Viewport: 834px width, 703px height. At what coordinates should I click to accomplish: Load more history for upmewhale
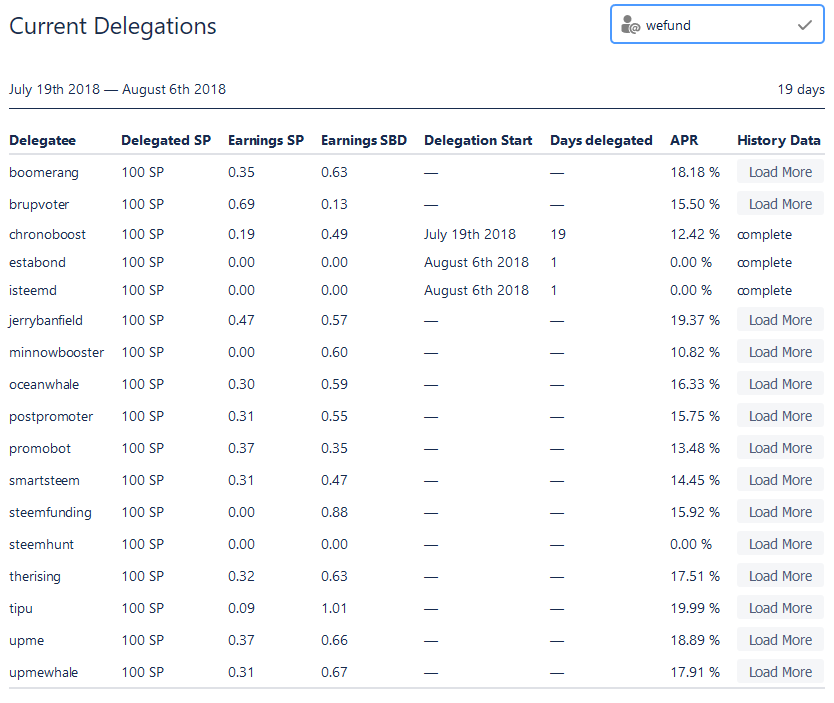[780, 672]
